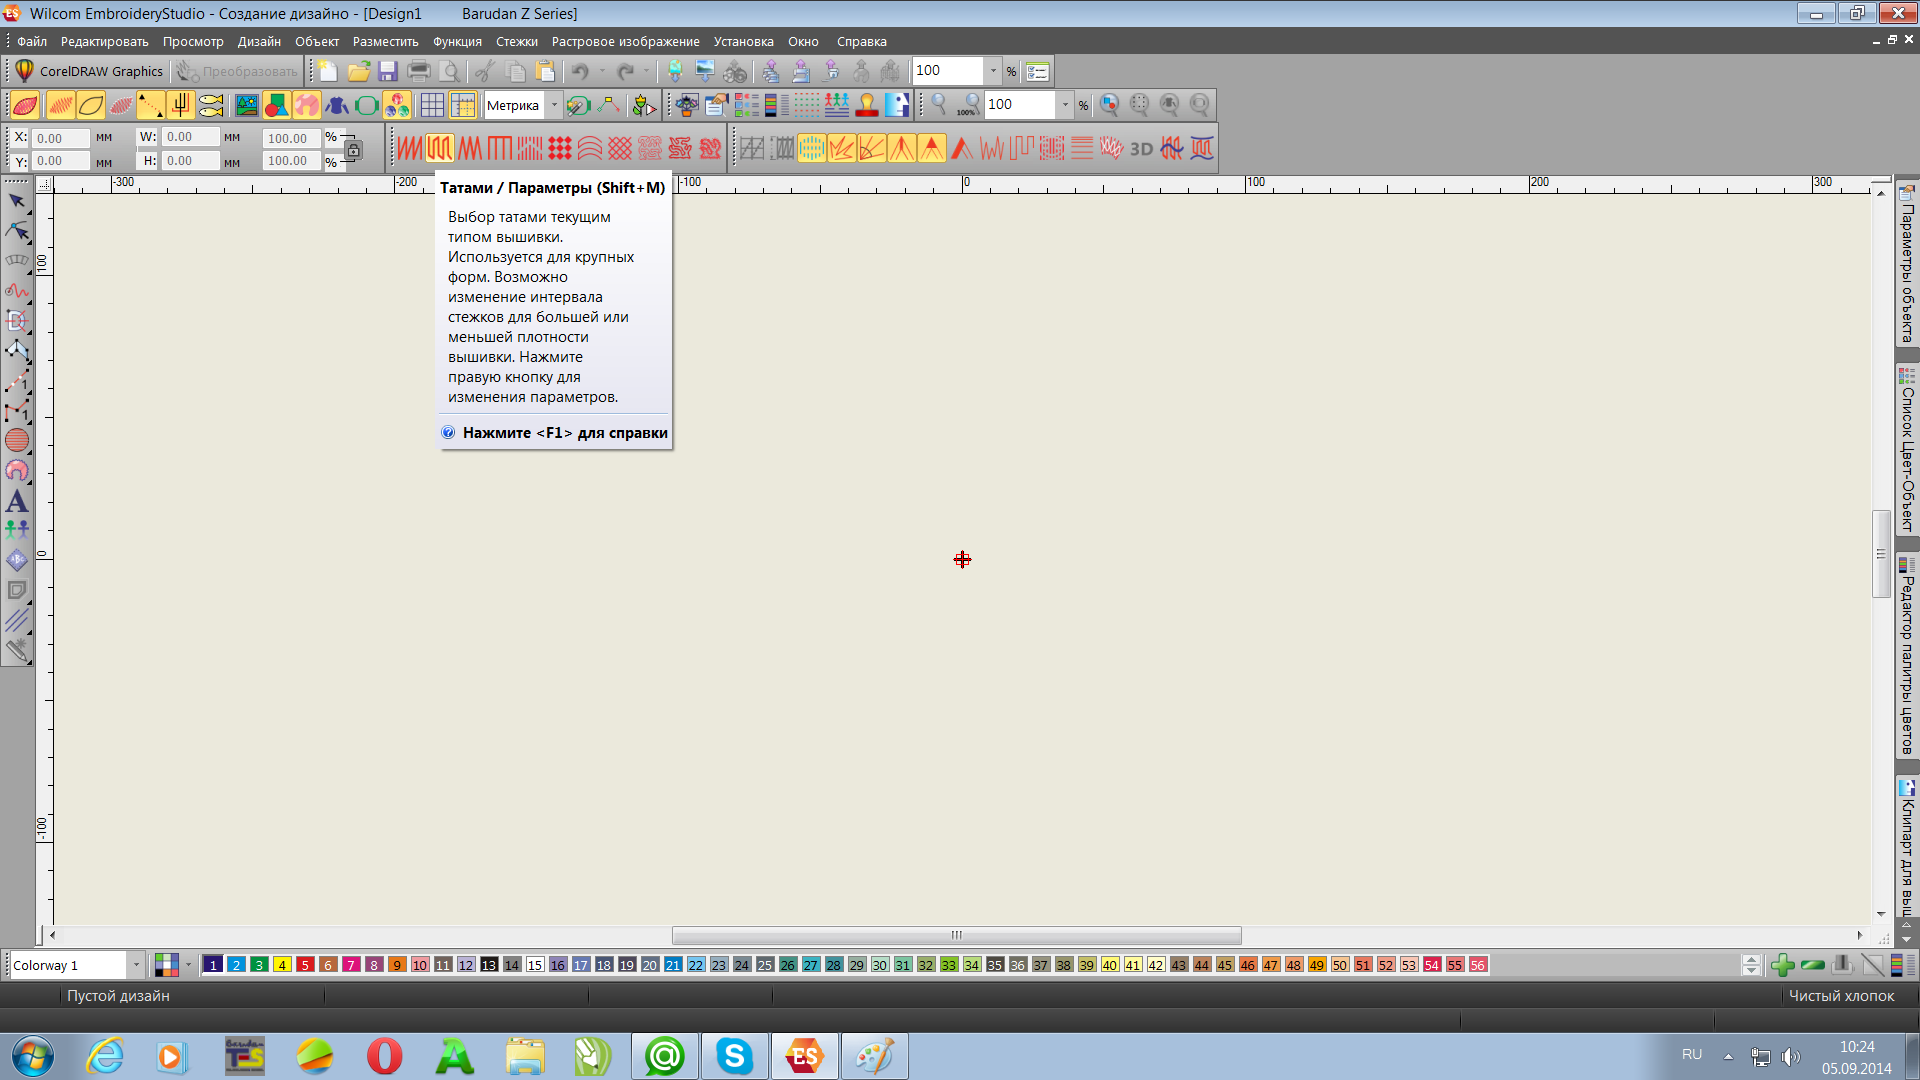Click the X coordinate input field
The height and width of the screenshot is (1080, 1920).
click(x=60, y=138)
